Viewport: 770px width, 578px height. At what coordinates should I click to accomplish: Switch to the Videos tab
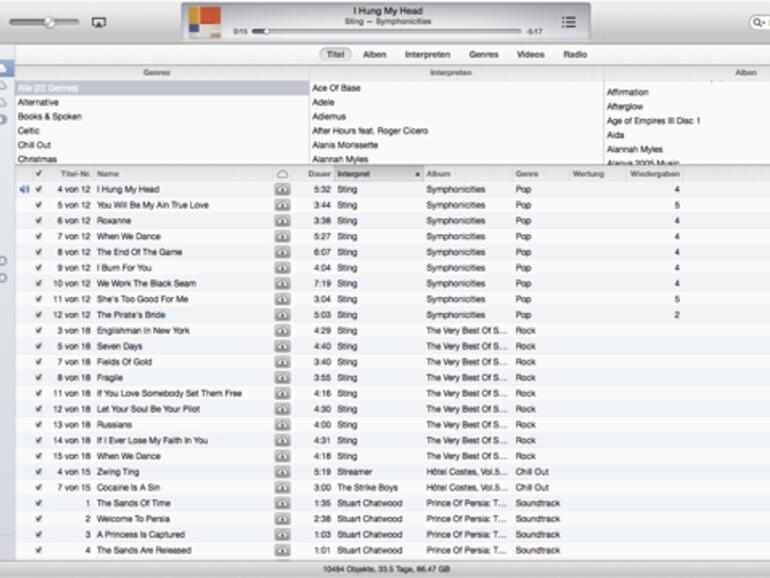[x=531, y=55]
